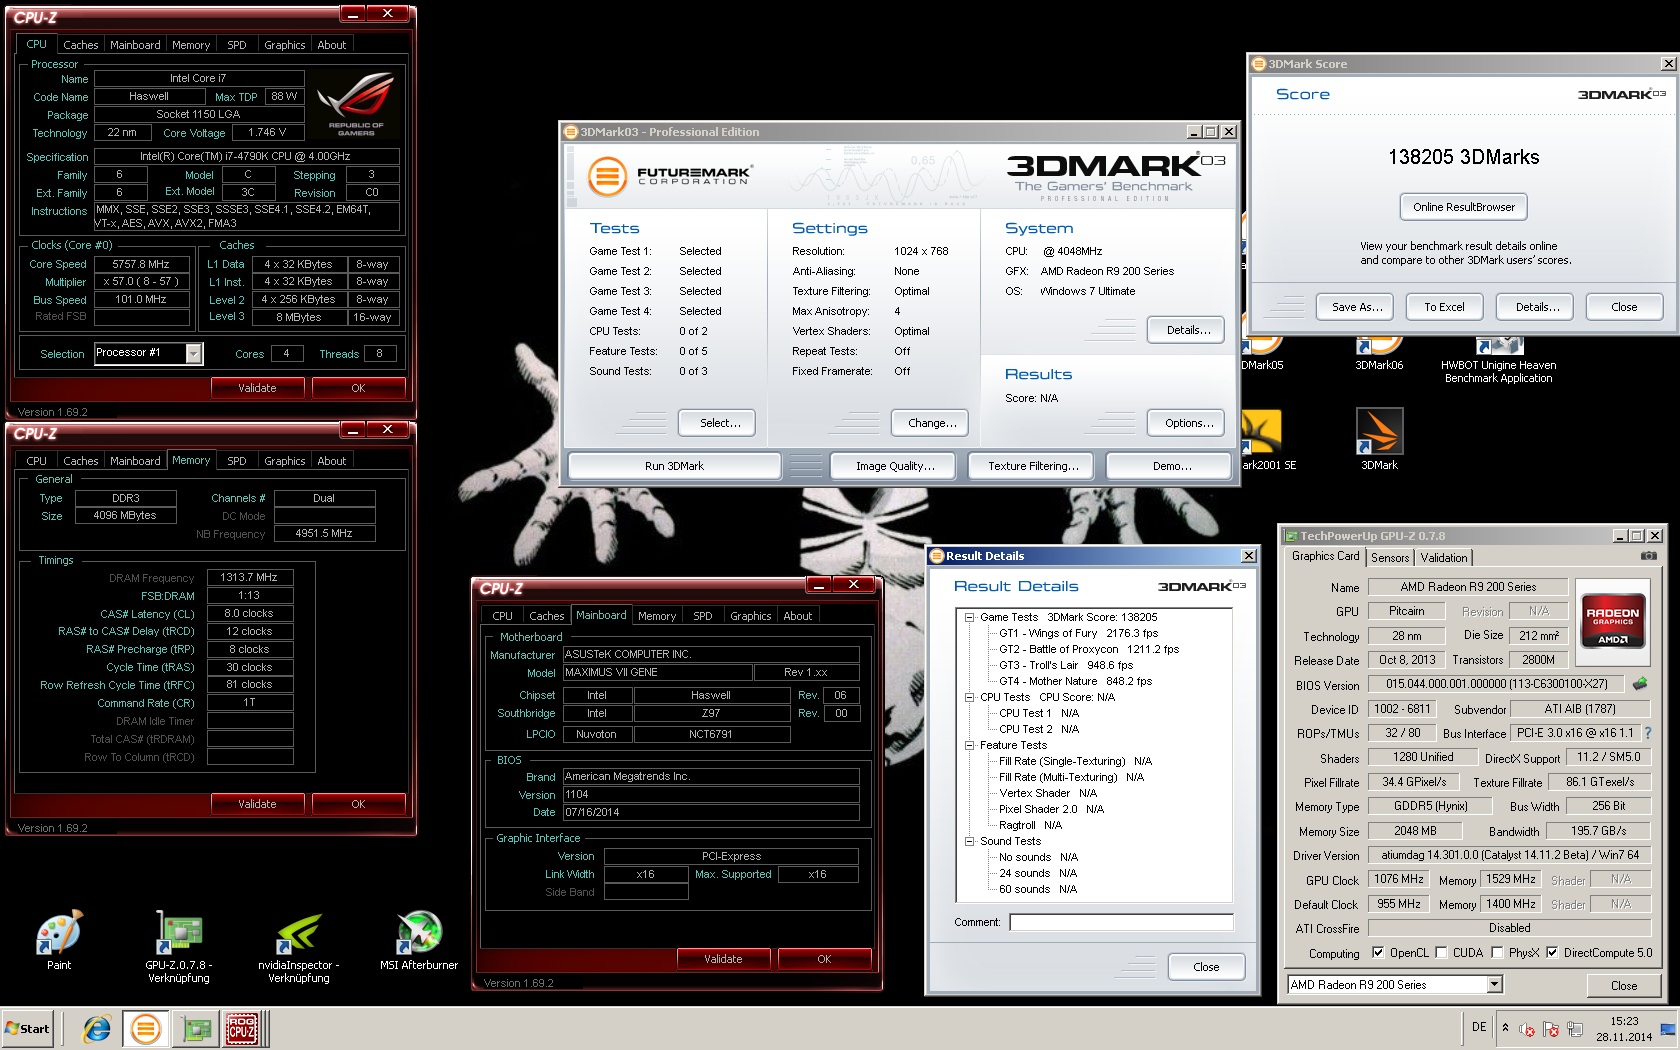The width and height of the screenshot is (1680, 1050).
Task: Open the Paint desktop shortcut
Action: click(x=59, y=940)
